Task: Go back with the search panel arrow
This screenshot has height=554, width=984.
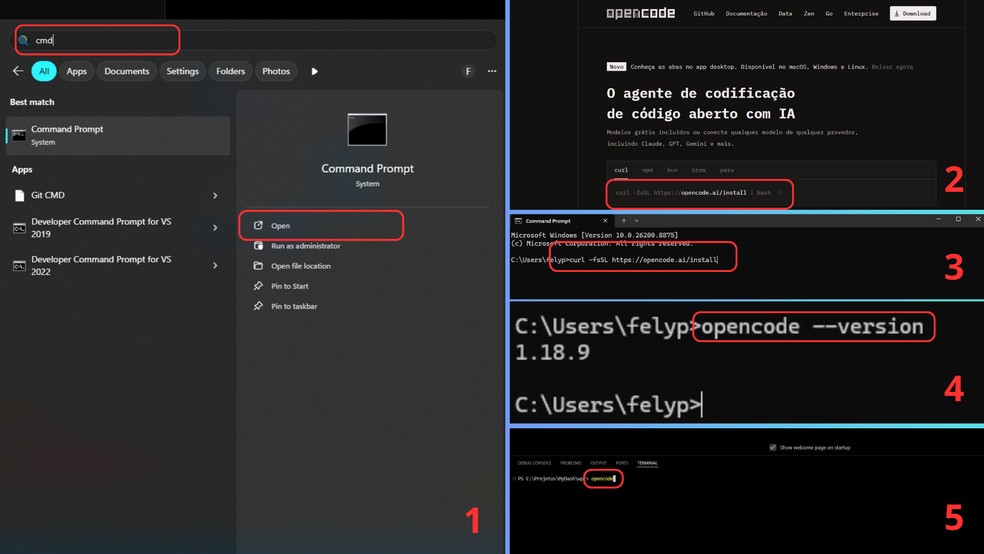Action: [x=18, y=71]
